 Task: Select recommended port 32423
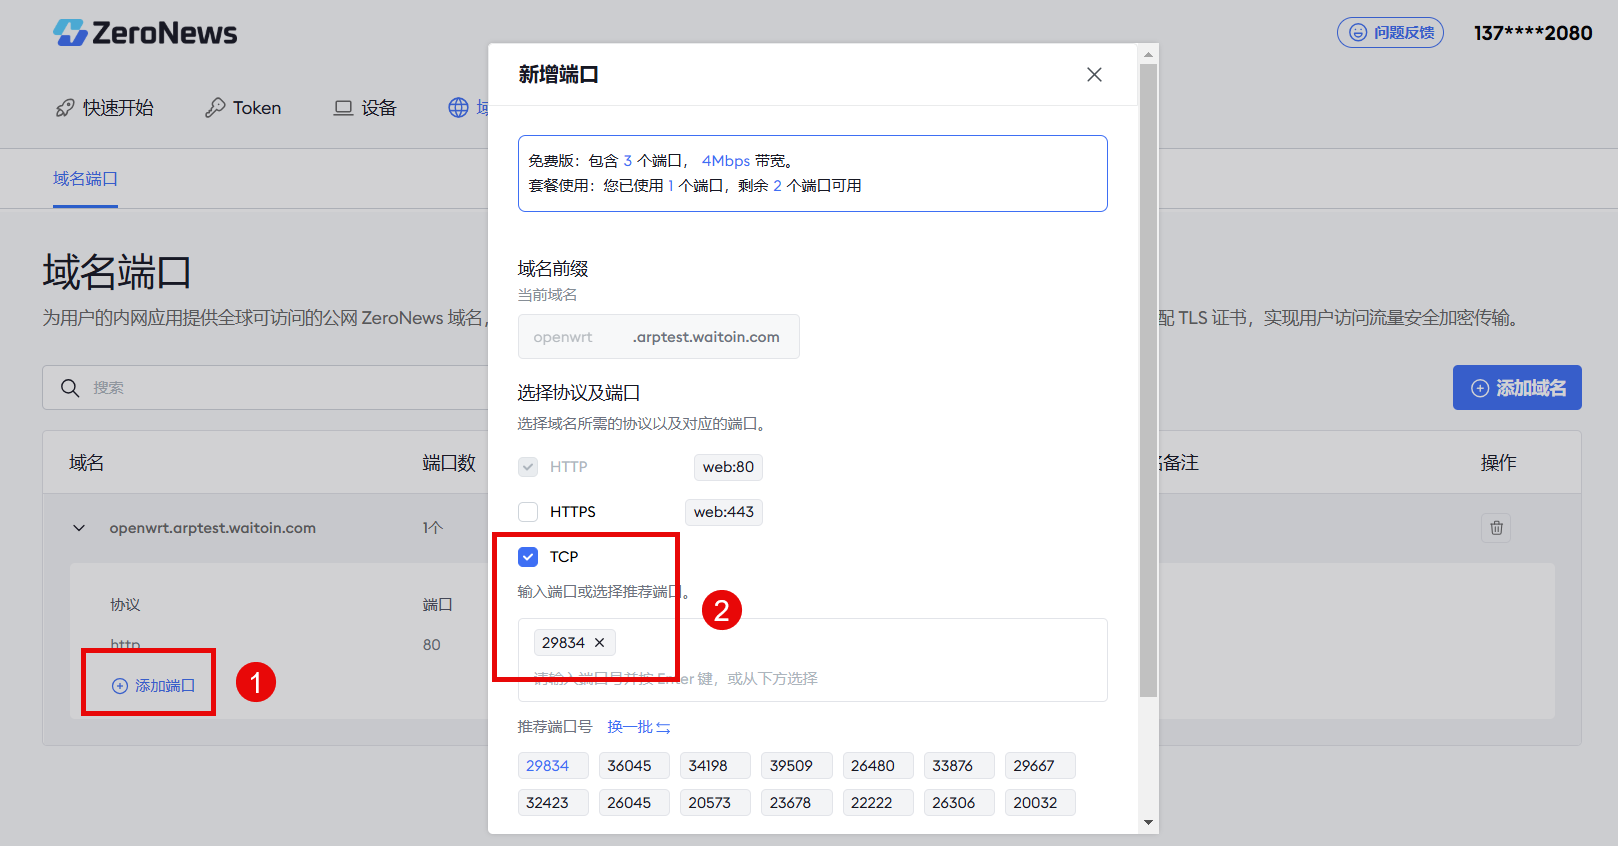553,803
